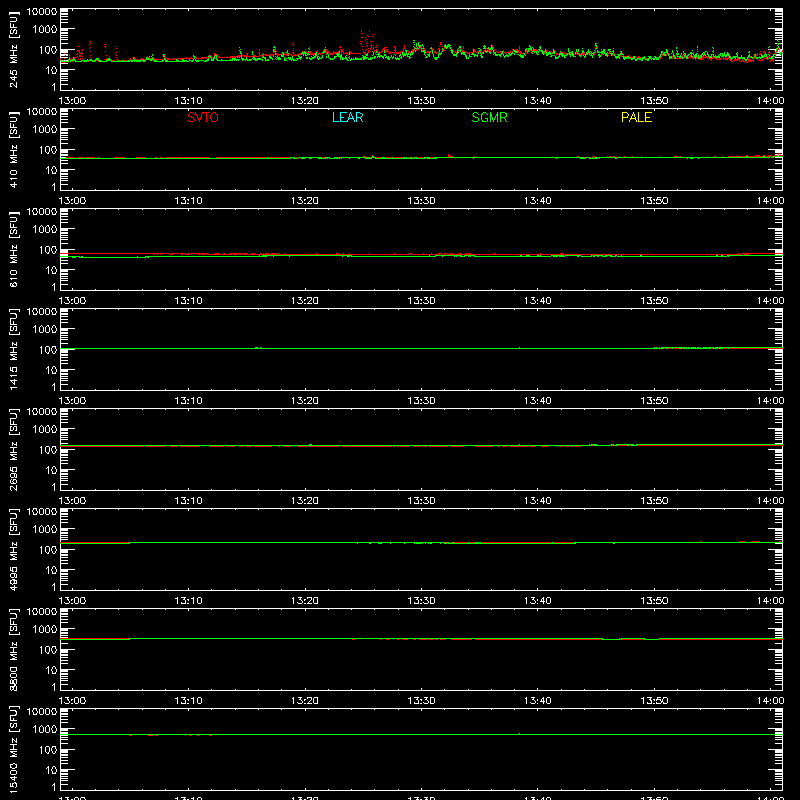Click 13:00 tick label under 2695 MHz plot

(72, 501)
